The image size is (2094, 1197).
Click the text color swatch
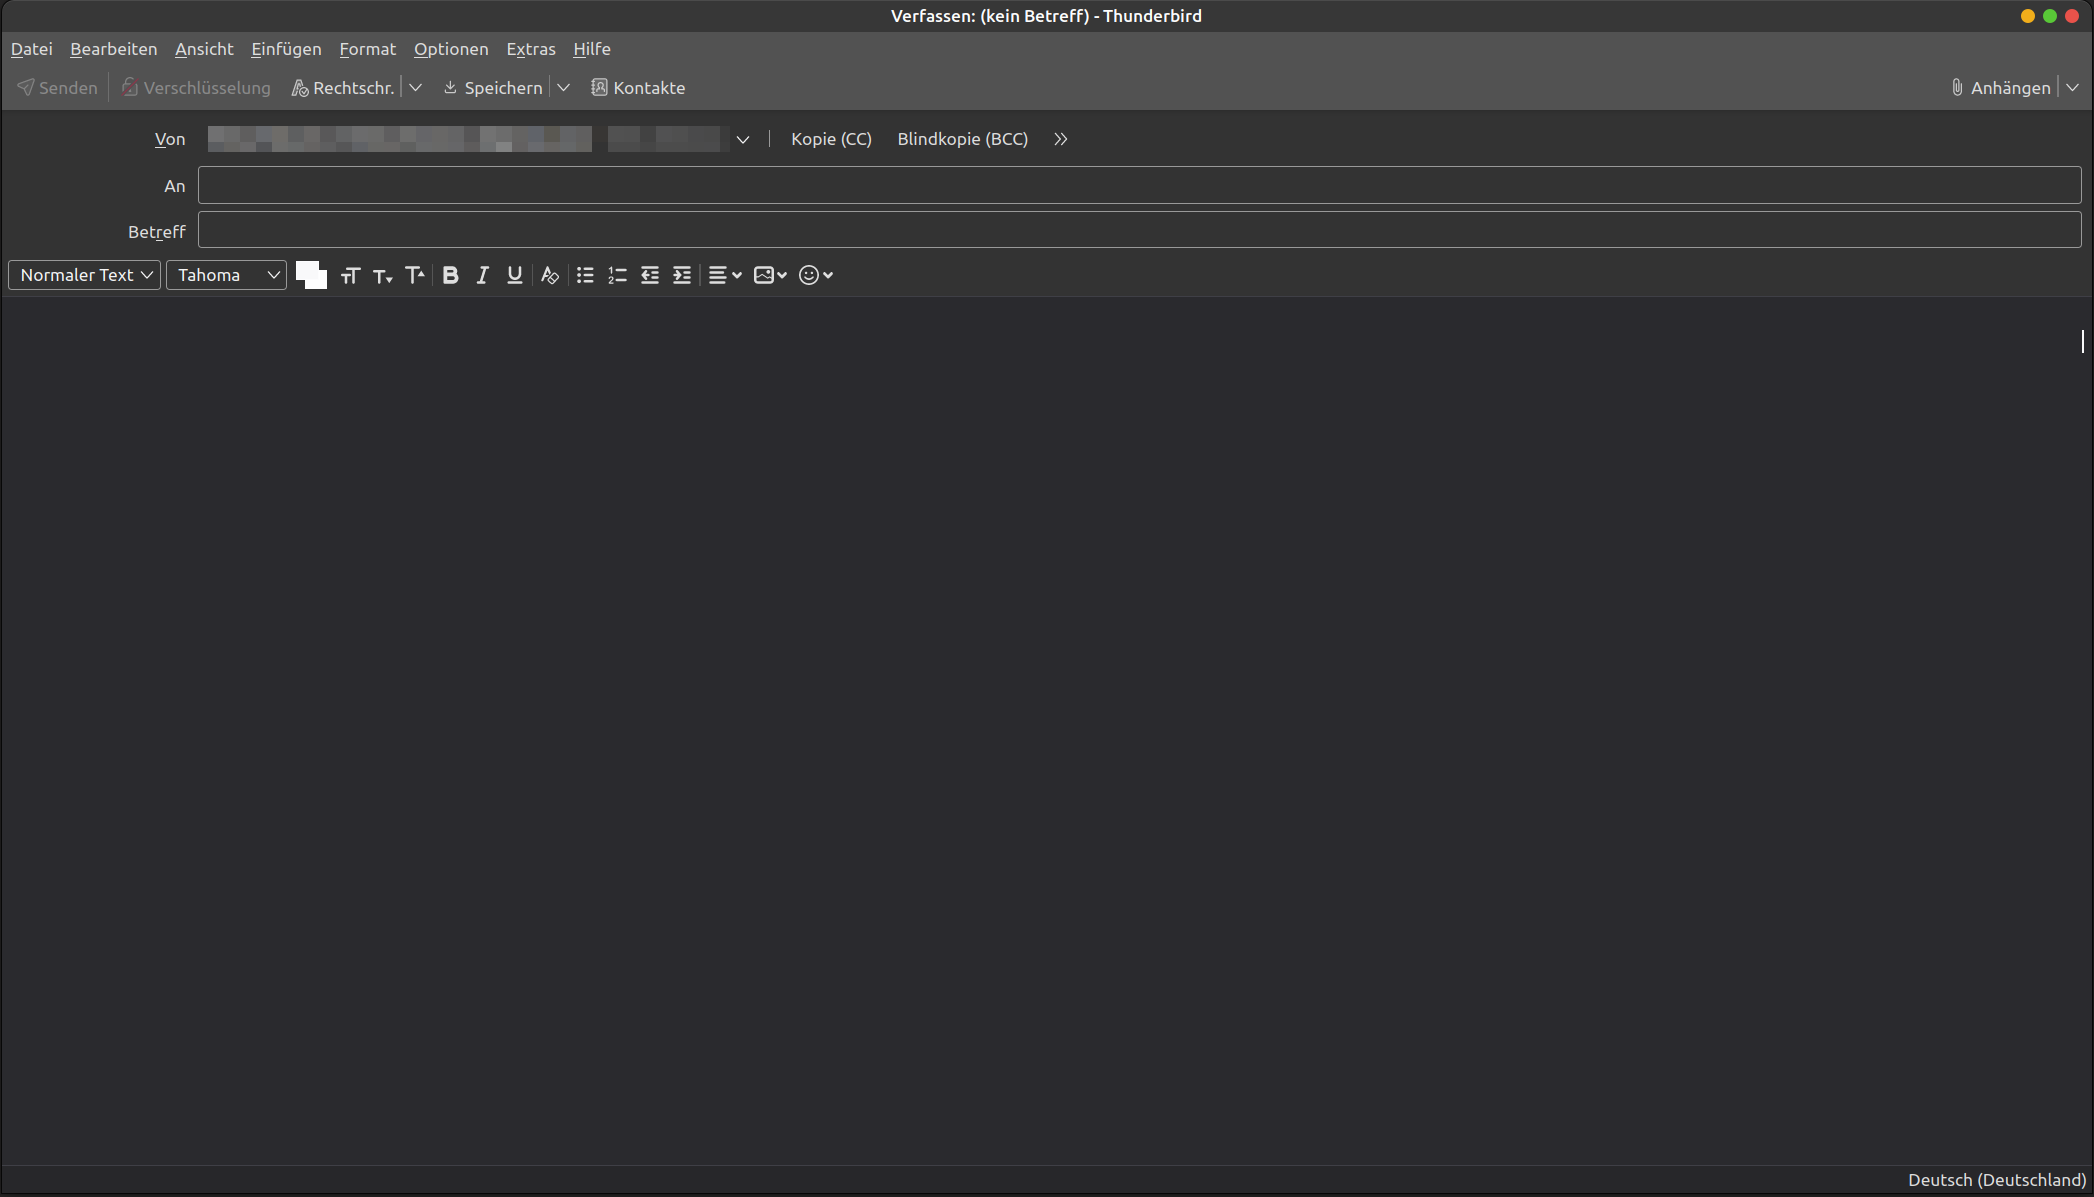pyautogui.click(x=306, y=270)
